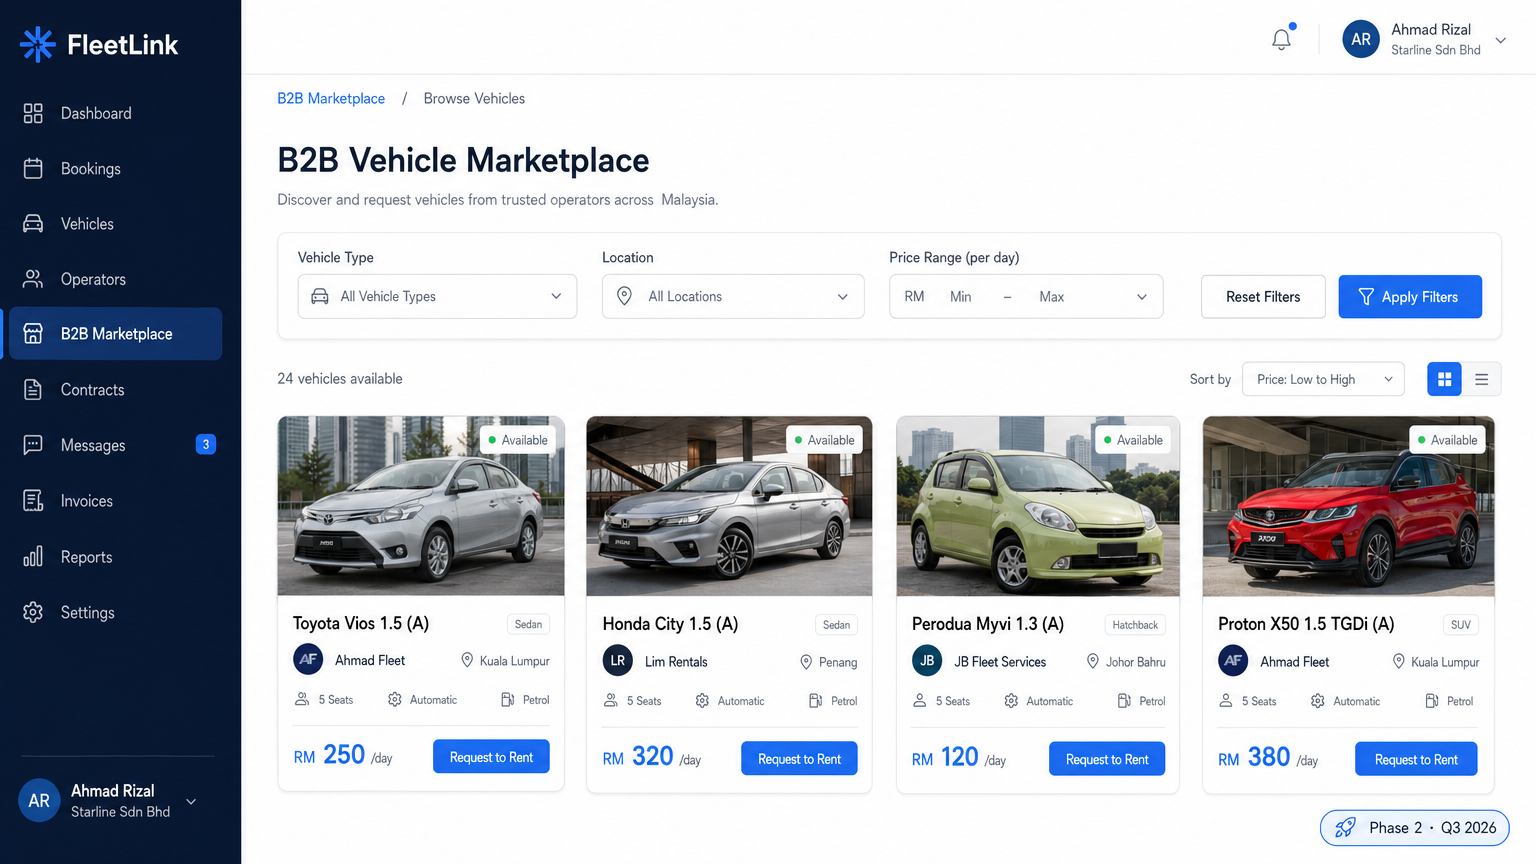Screen dimensions: 1536x864
Task: Request to Rent the Perodua Myvi
Action: tap(1107, 758)
